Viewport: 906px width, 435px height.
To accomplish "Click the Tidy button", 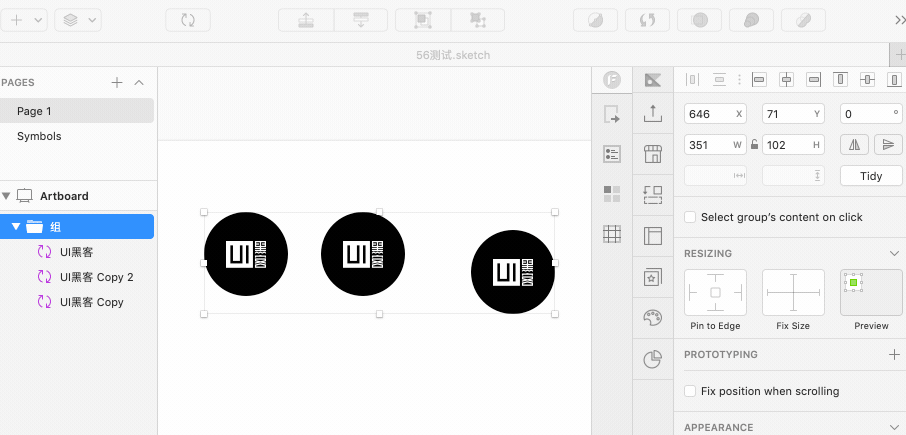I will [871, 176].
